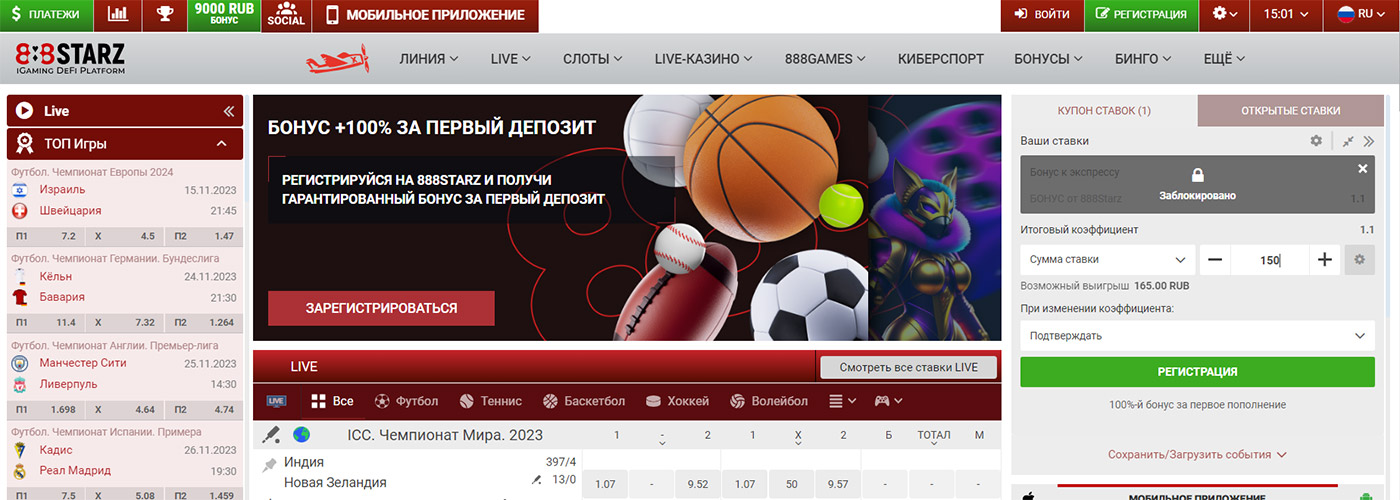Click the globe icon beside ICC. Чемпионат Мира

pos(301,435)
